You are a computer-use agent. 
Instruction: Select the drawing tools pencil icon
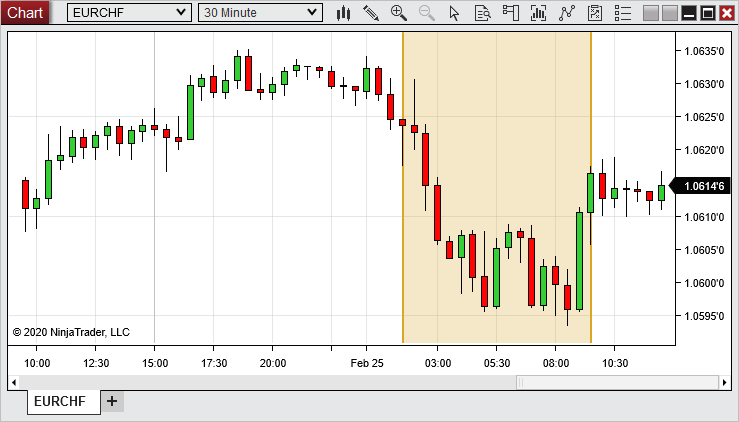point(371,13)
